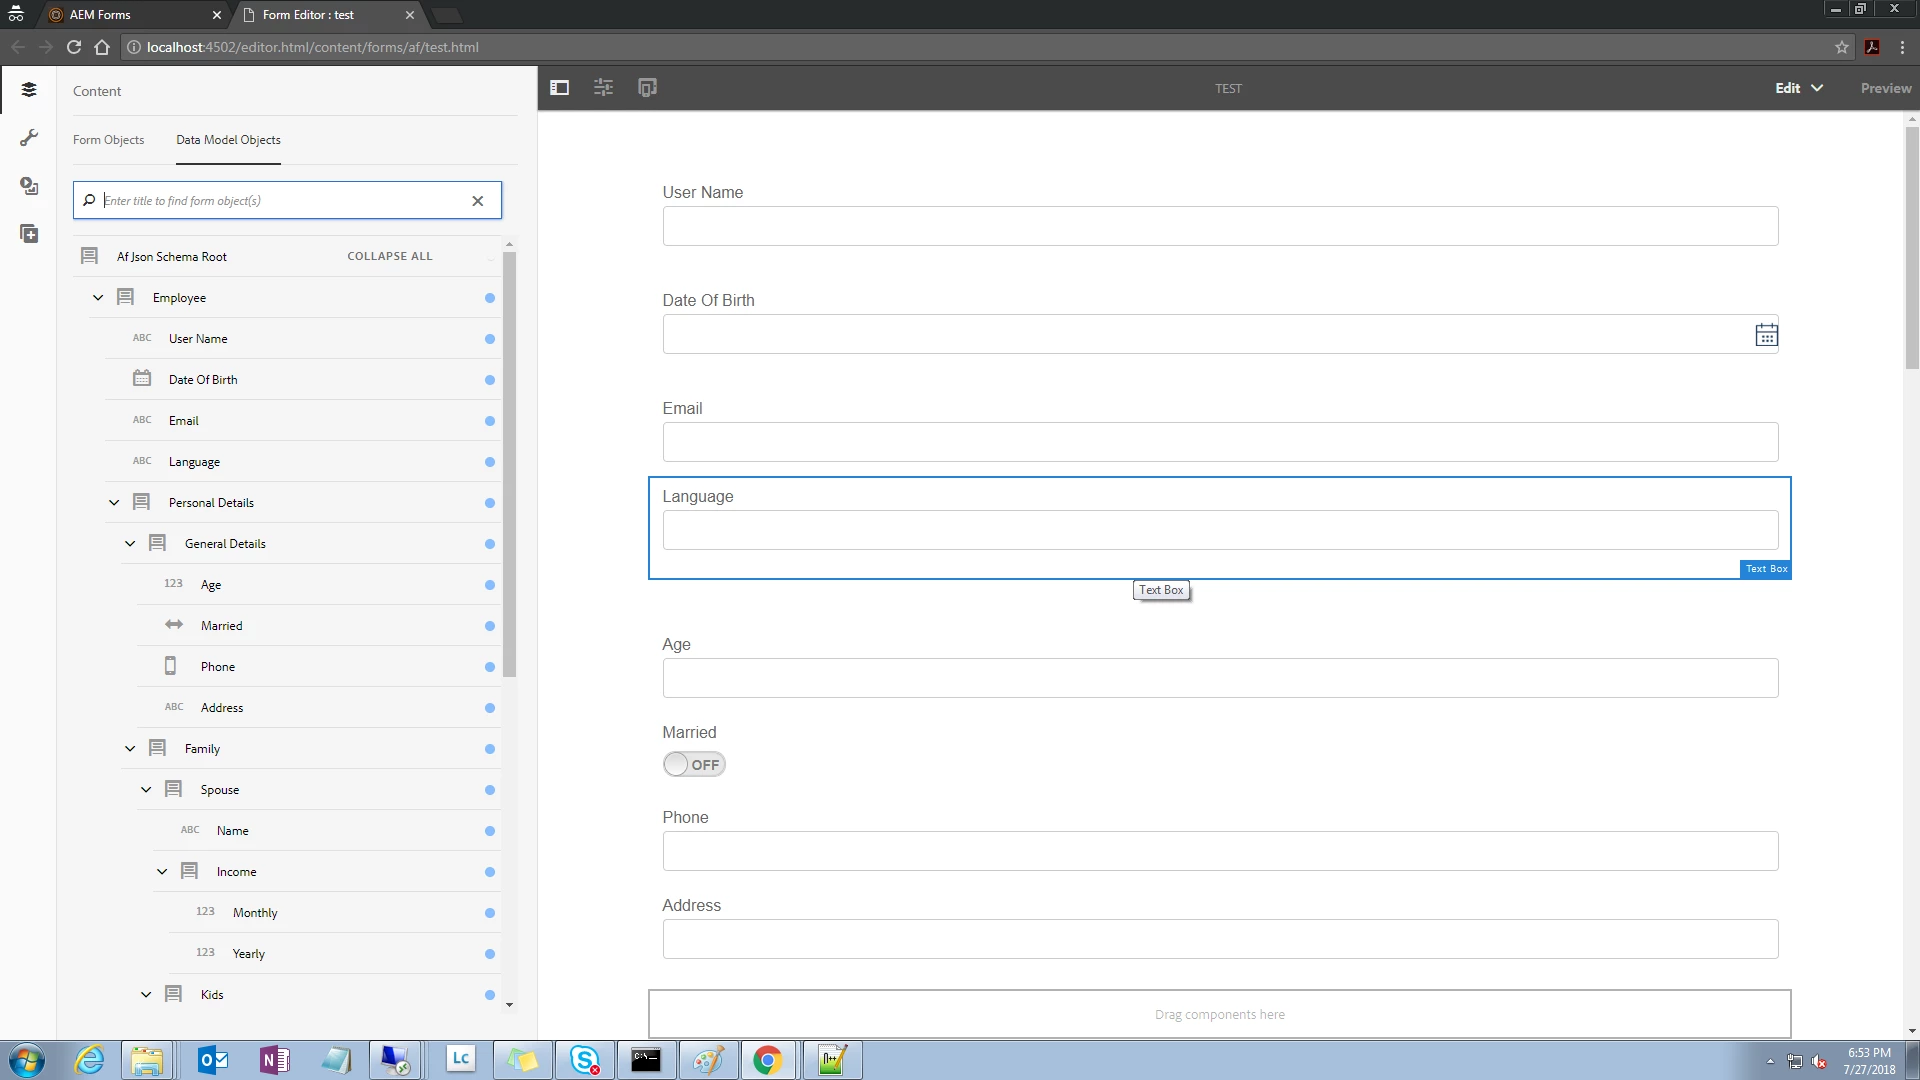Collapse the Personal Details node

[x=114, y=503]
